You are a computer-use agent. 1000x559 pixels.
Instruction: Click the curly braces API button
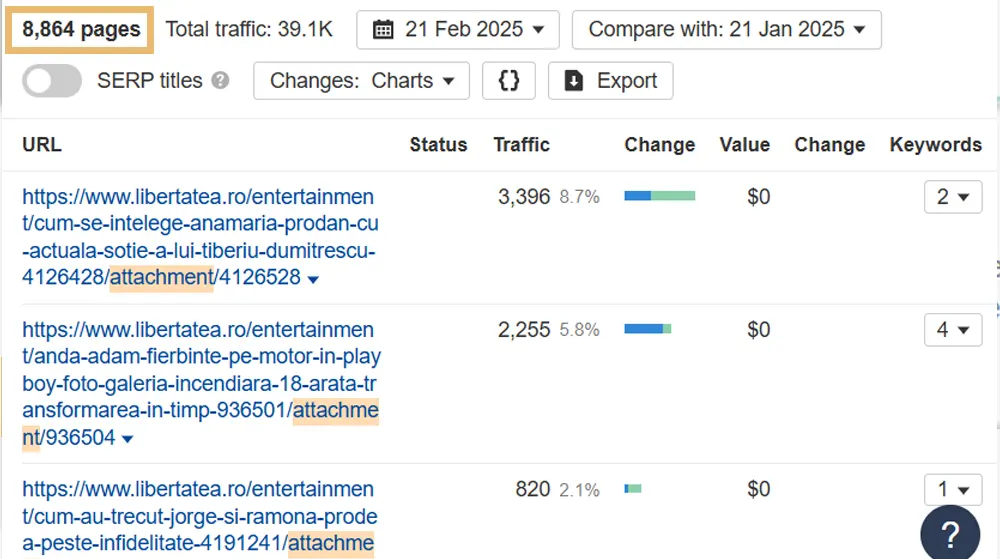click(509, 81)
